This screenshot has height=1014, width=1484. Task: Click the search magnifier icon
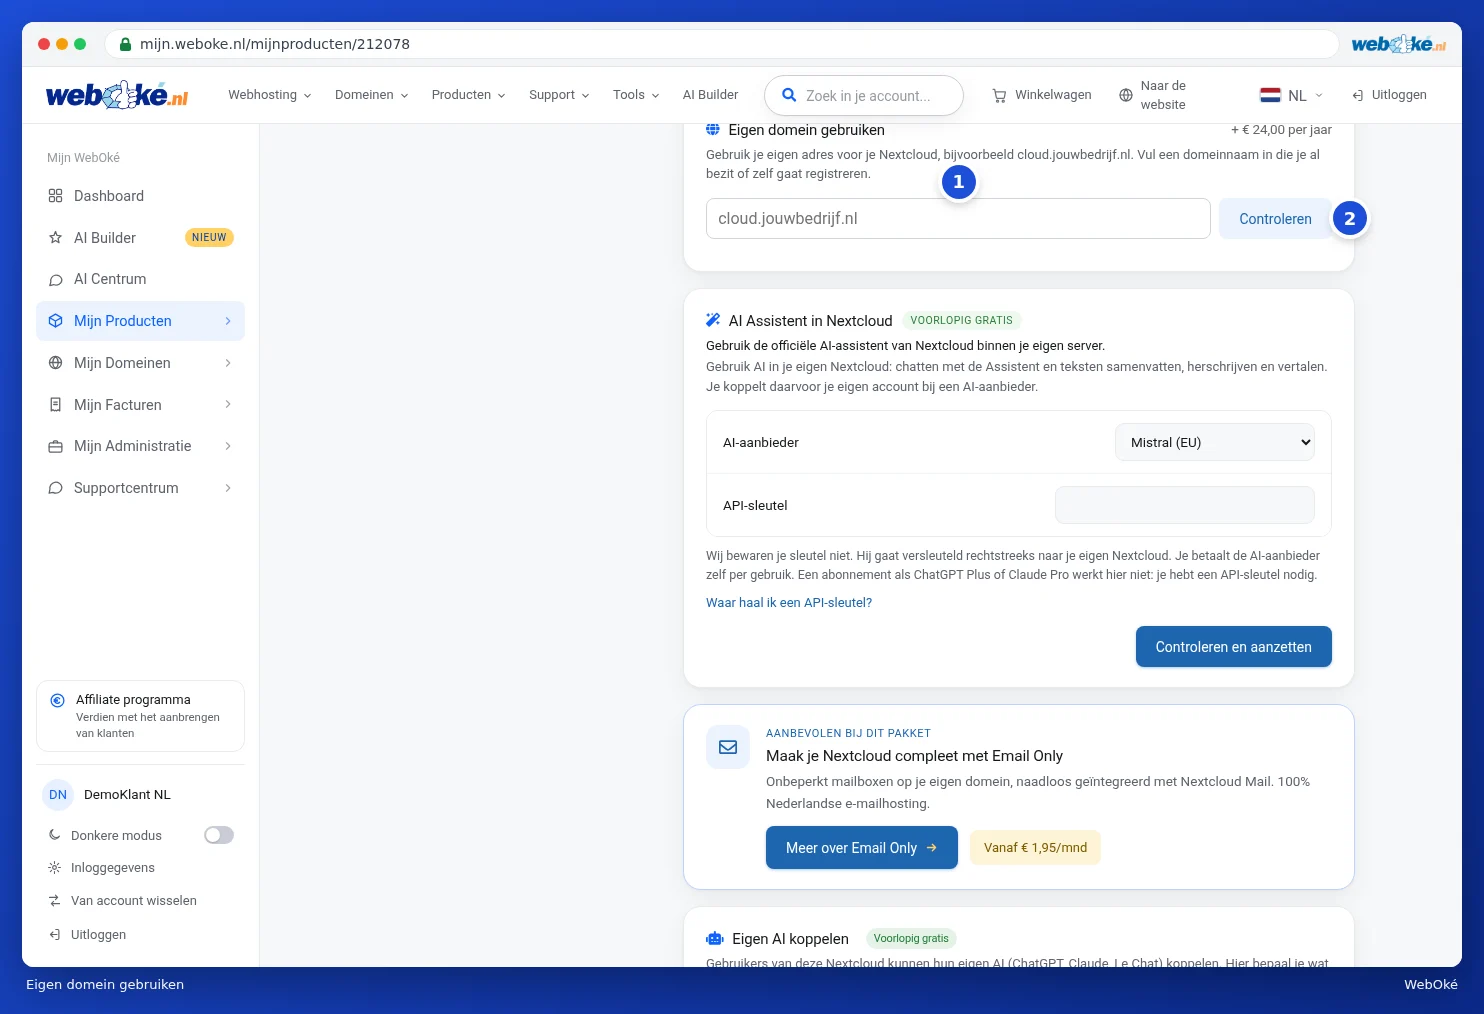click(x=789, y=95)
